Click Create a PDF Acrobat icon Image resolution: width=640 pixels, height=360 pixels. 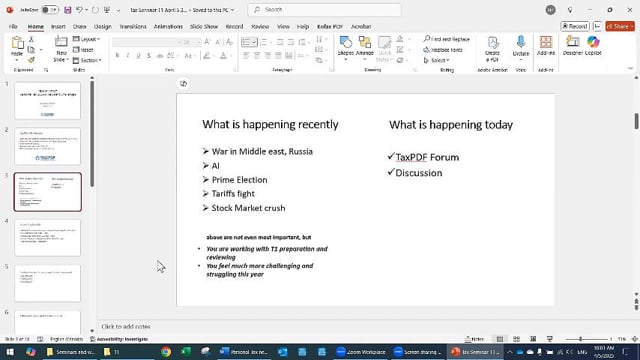(493, 49)
